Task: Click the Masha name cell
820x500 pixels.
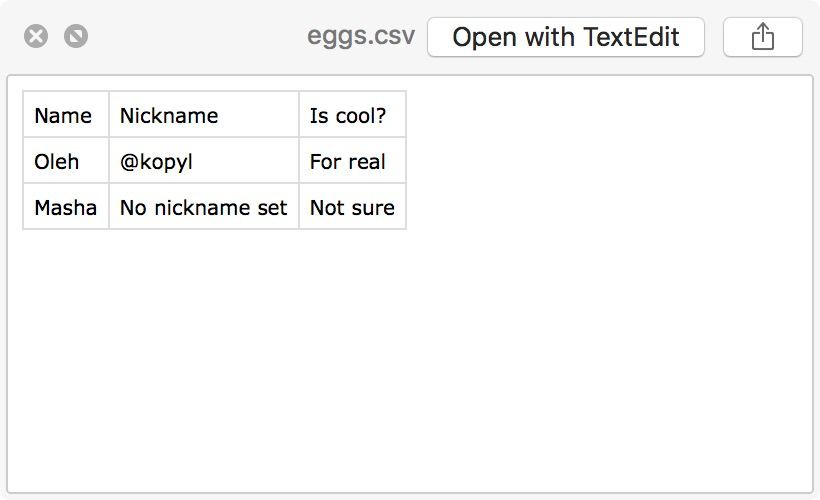Action: click(x=66, y=207)
